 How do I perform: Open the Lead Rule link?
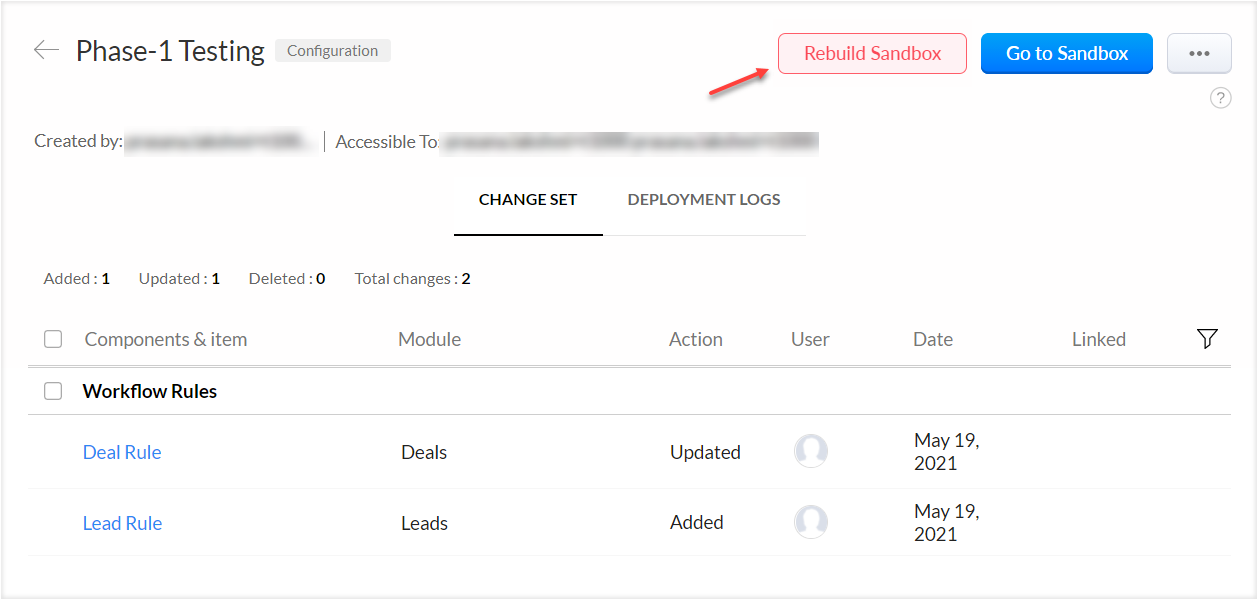(122, 523)
